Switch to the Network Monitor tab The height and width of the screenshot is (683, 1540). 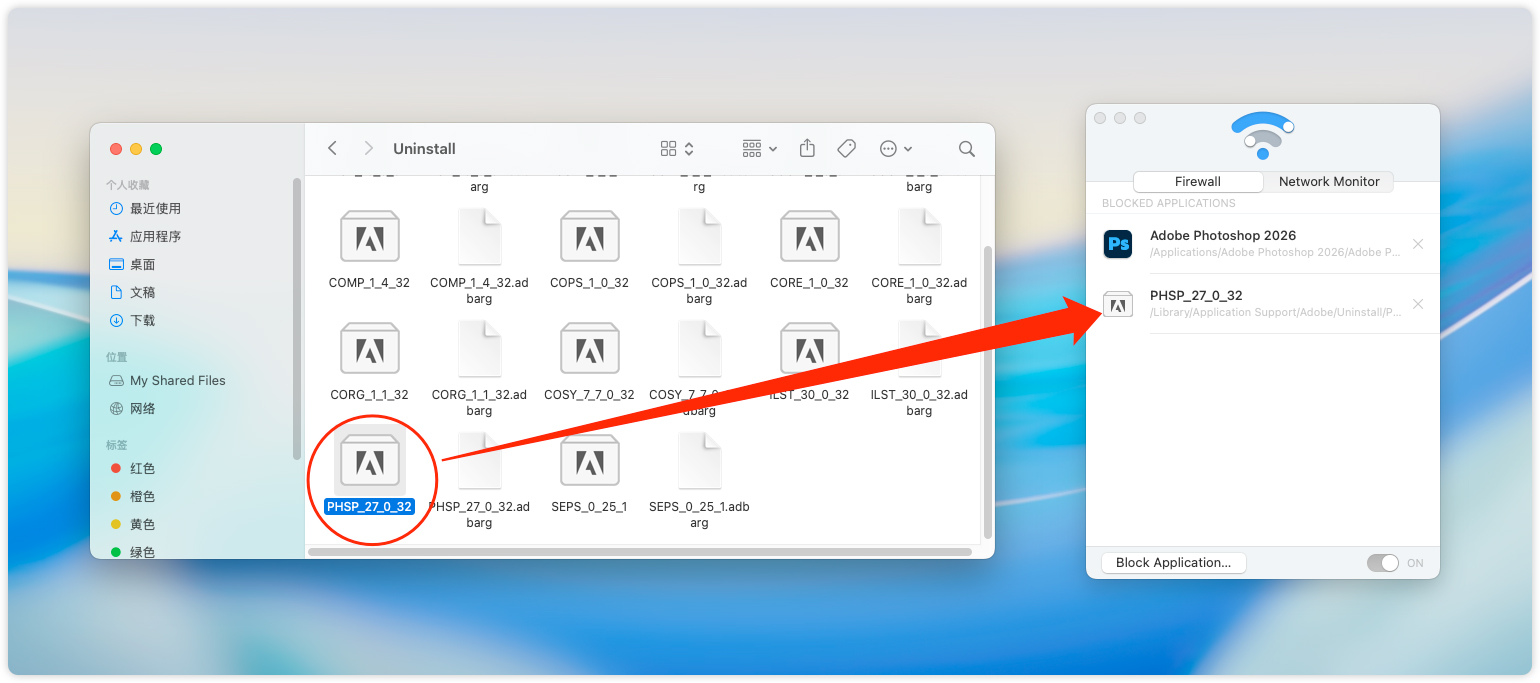pyautogui.click(x=1328, y=181)
